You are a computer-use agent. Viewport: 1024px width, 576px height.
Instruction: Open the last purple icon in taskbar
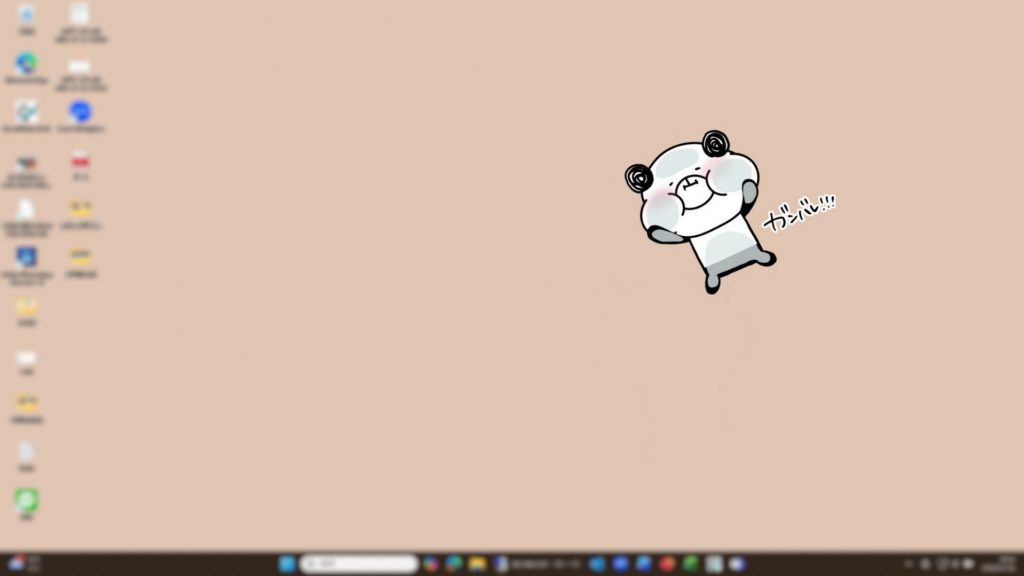point(737,564)
